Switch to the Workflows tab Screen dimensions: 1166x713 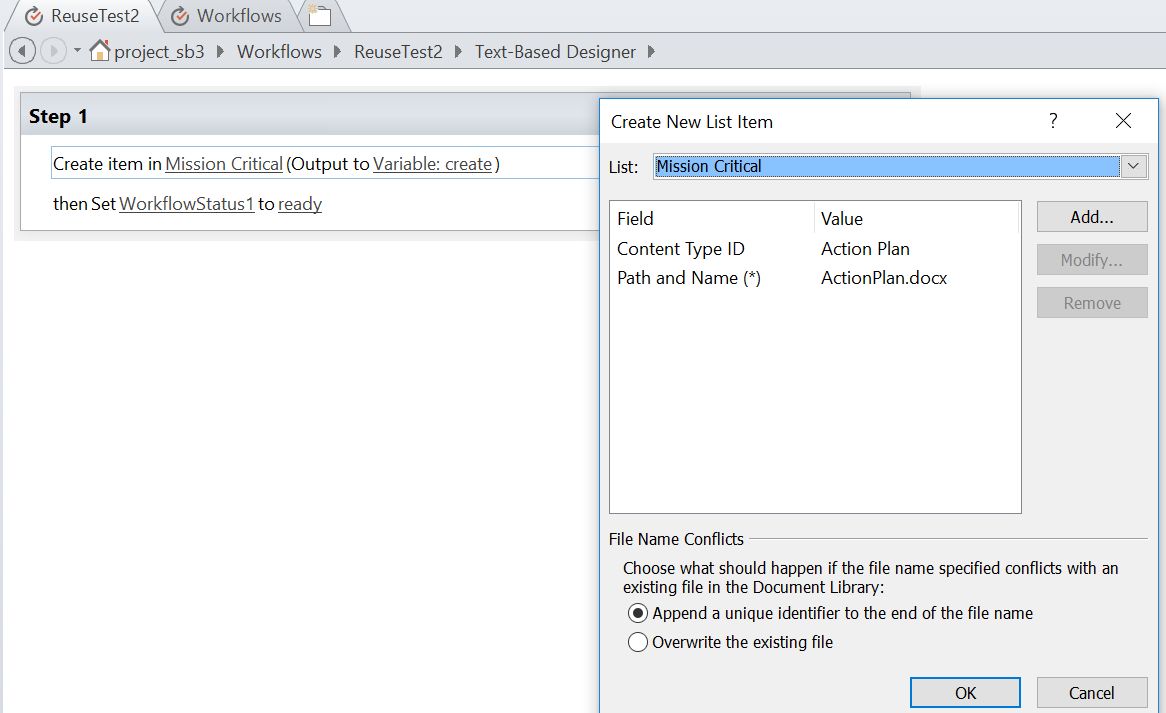click(x=228, y=16)
